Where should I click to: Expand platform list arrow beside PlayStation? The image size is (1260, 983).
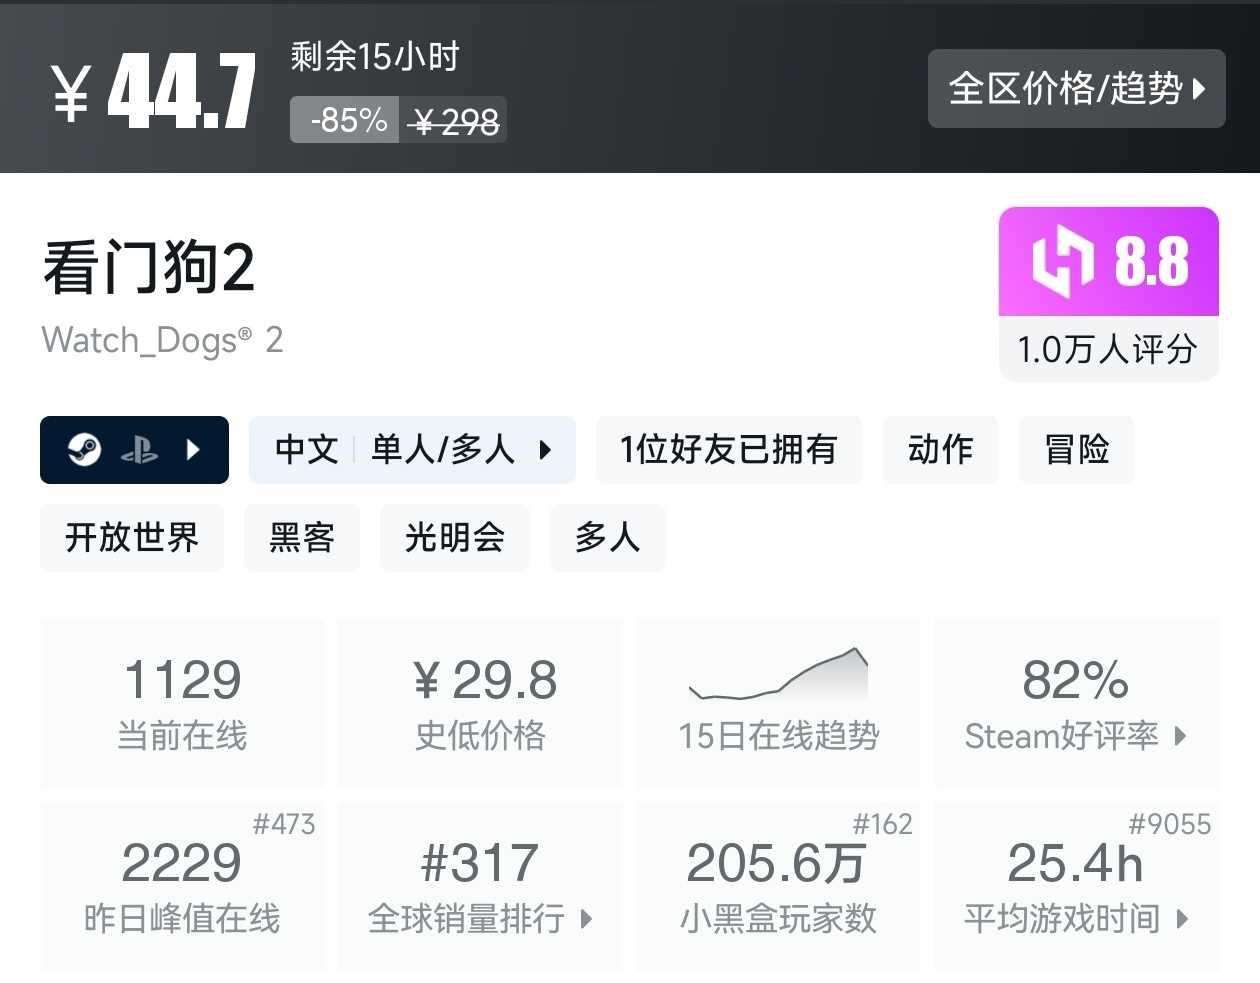[x=194, y=450]
